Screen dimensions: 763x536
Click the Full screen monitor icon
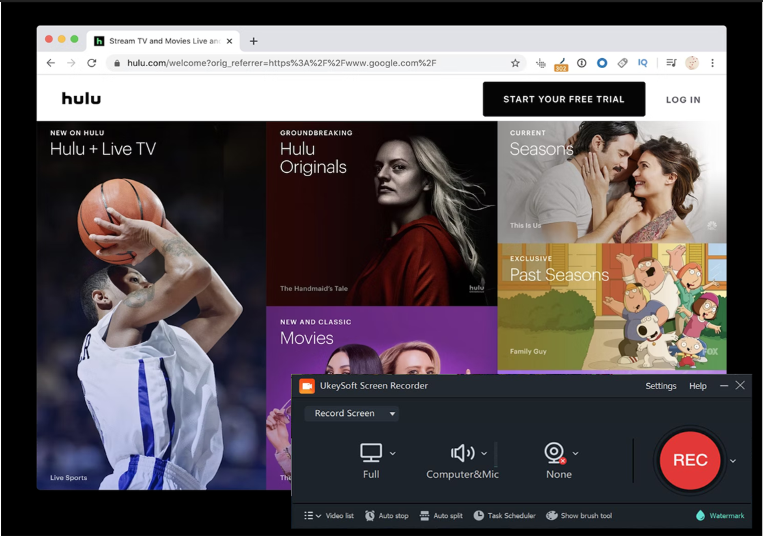pyautogui.click(x=371, y=453)
